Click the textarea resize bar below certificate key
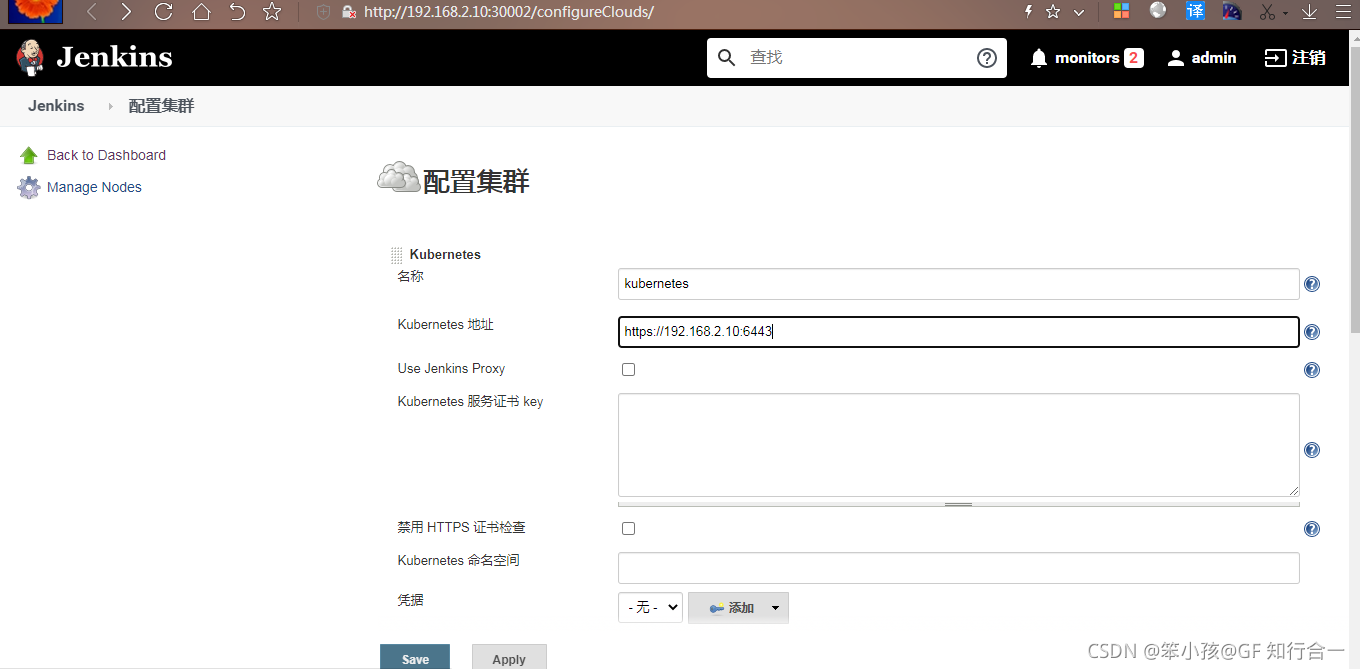Image resolution: width=1360 pixels, height=669 pixels. click(958, 504)
